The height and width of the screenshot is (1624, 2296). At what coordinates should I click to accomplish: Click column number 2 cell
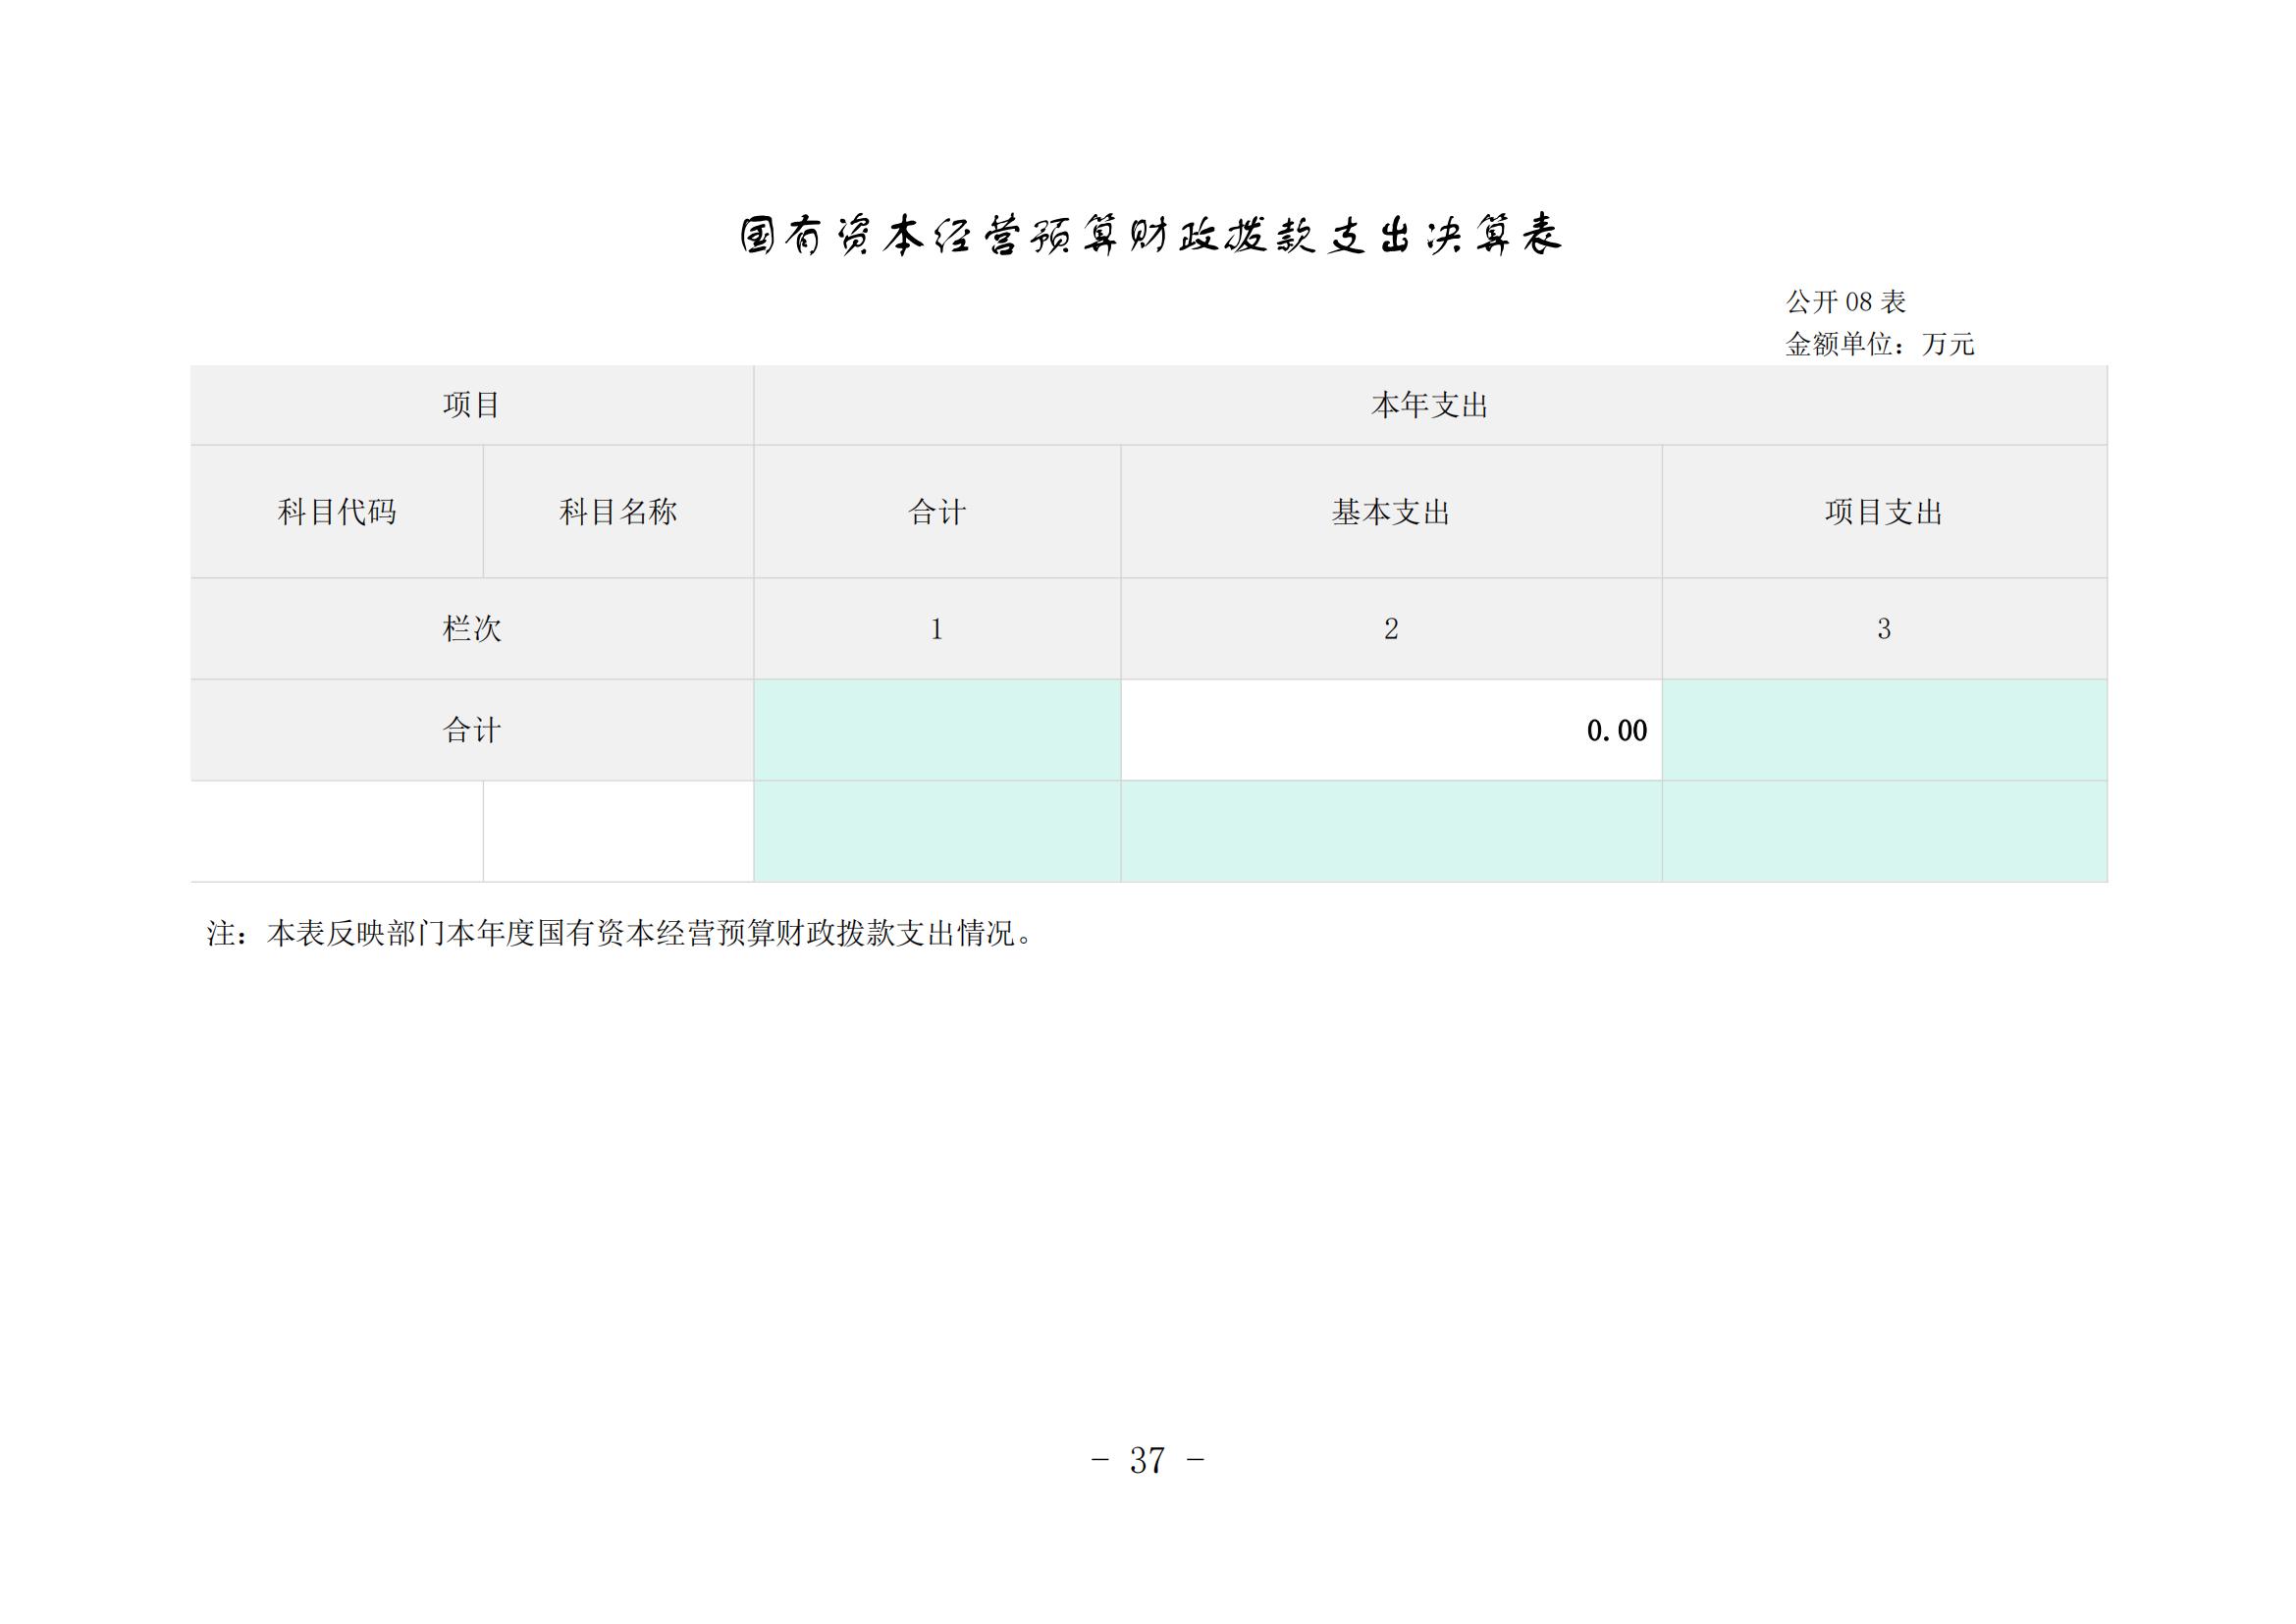click(1391, 629)
